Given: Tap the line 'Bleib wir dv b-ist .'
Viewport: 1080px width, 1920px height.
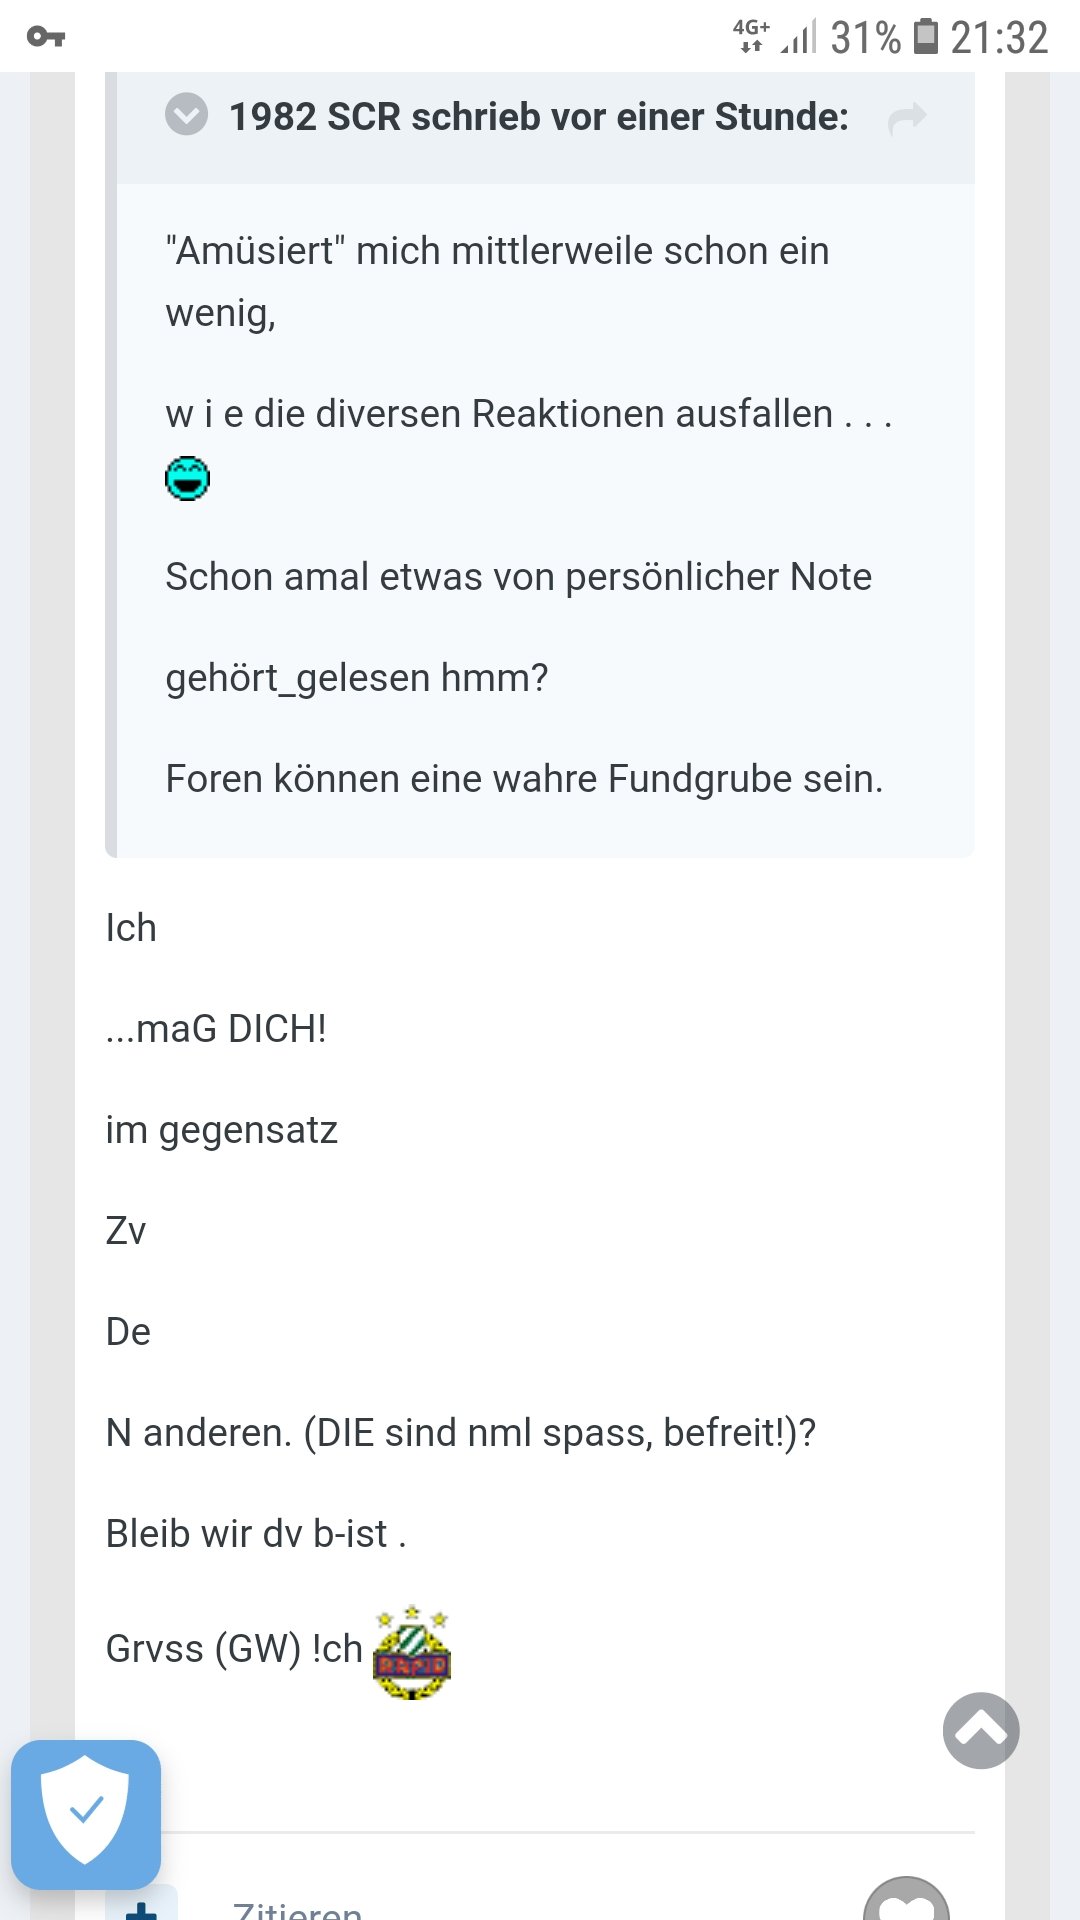Looking at the screenshot, I should (x=256, y=1533).
